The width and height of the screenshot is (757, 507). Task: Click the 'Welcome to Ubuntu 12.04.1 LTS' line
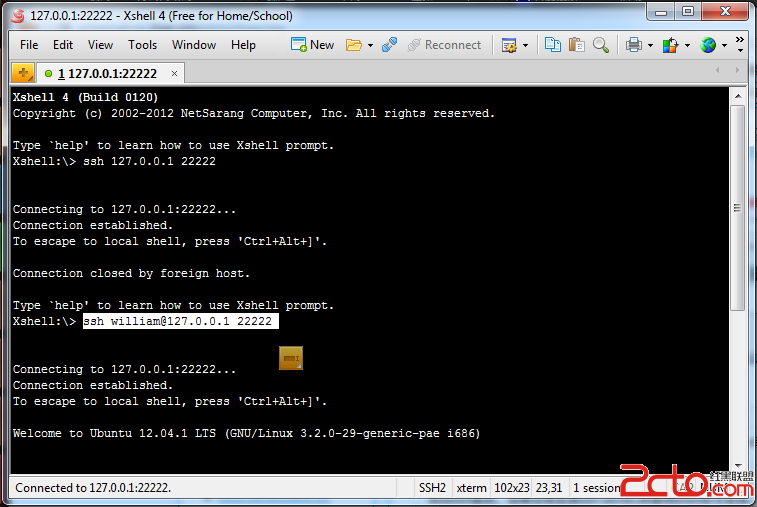tap(246, 433)
